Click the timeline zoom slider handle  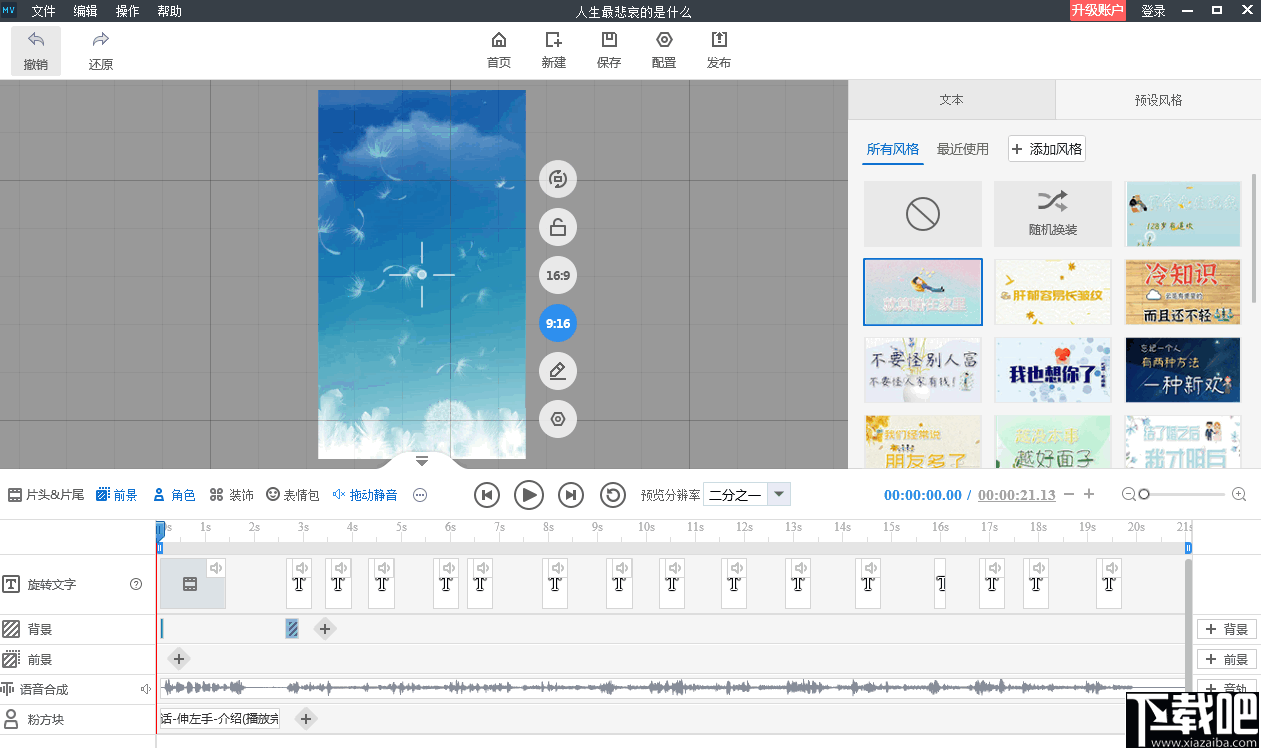(1144, 494)
